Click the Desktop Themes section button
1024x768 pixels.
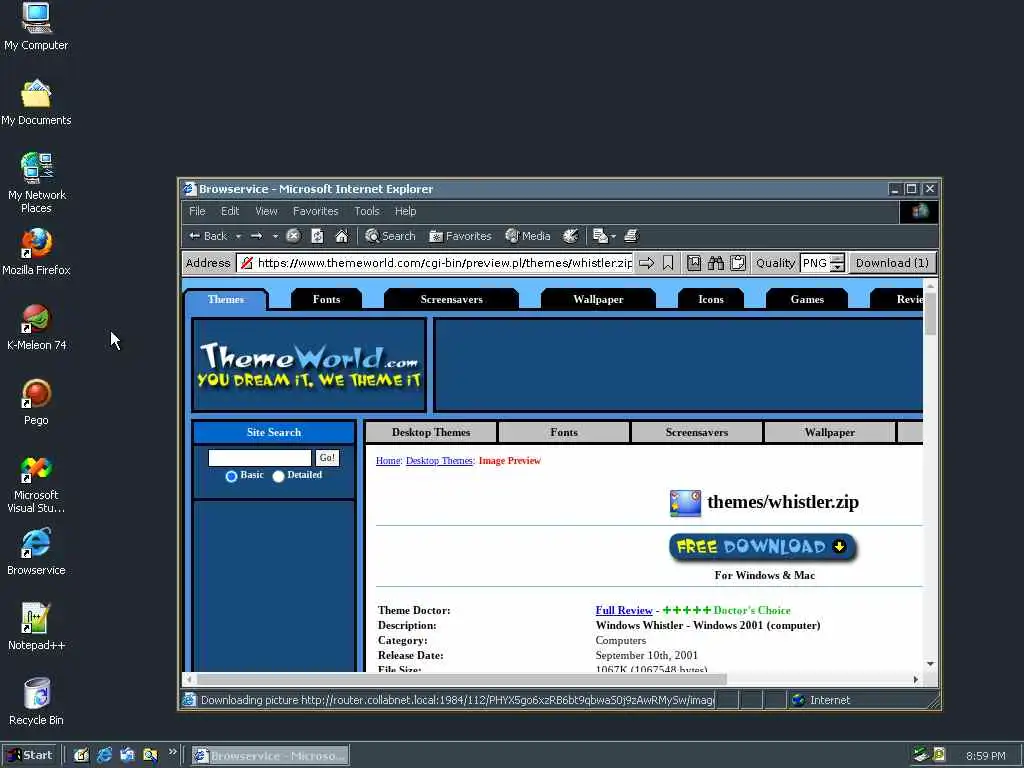[430, 432]
